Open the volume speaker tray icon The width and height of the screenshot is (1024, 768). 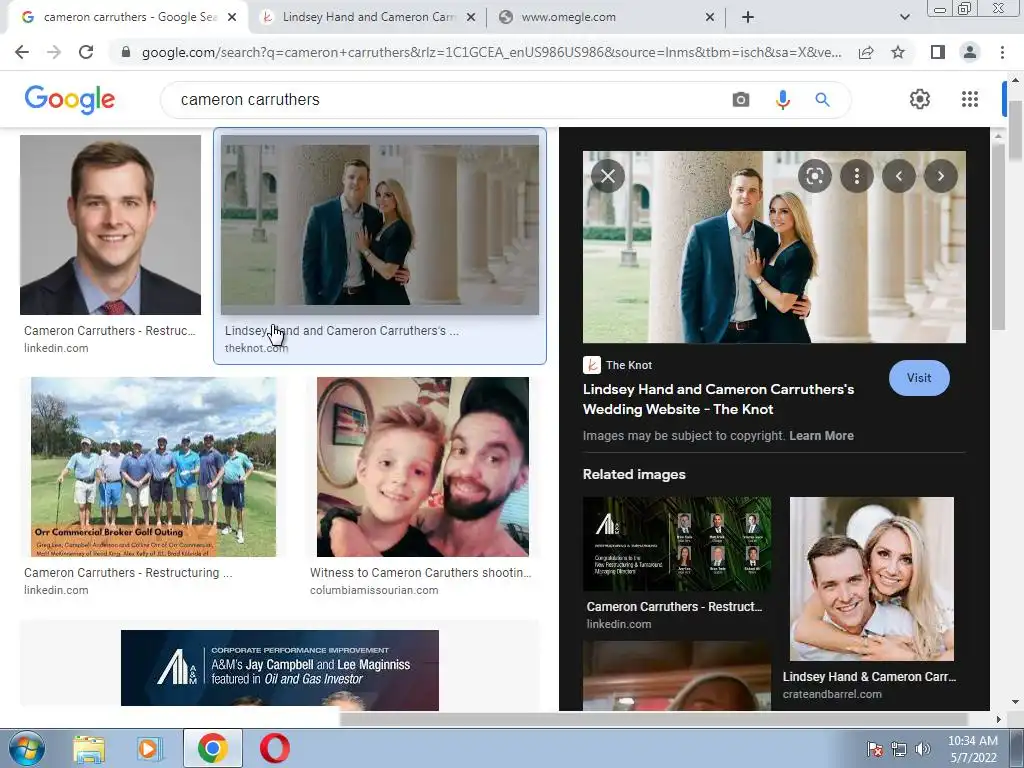click(x=922, y=749)
